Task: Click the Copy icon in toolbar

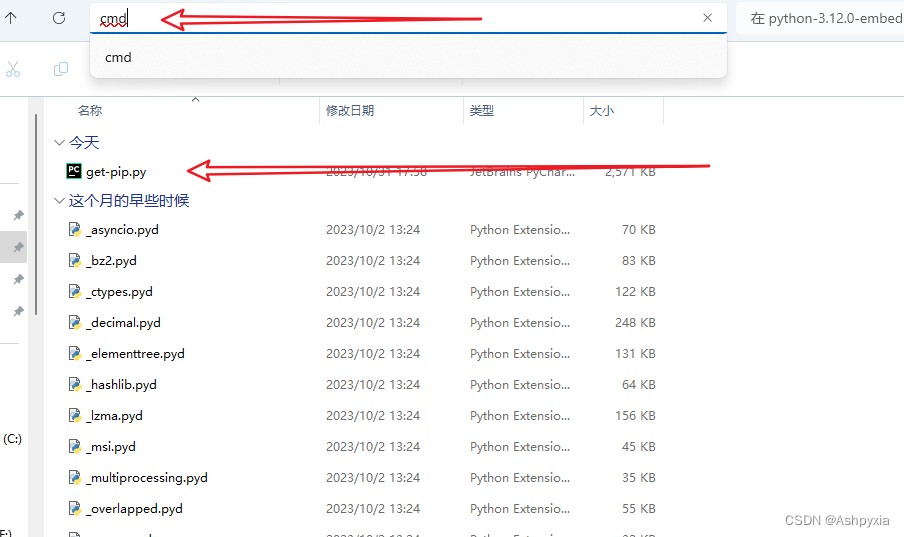Action: pyautogui.click(x=61, y=69)
